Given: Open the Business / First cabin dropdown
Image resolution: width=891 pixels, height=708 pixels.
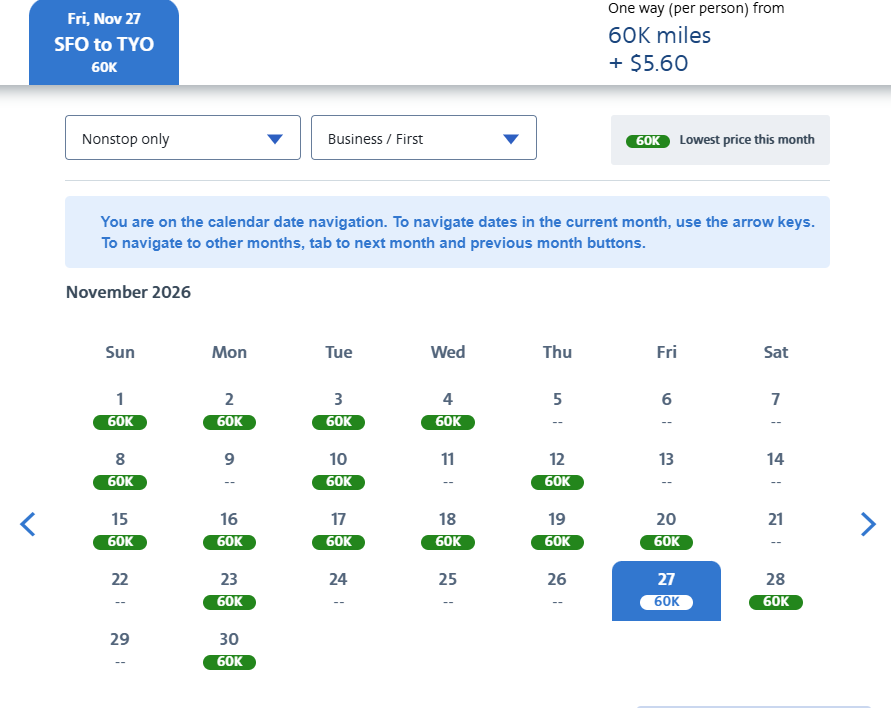Looking at the screenshot, I should coord(423,138).
